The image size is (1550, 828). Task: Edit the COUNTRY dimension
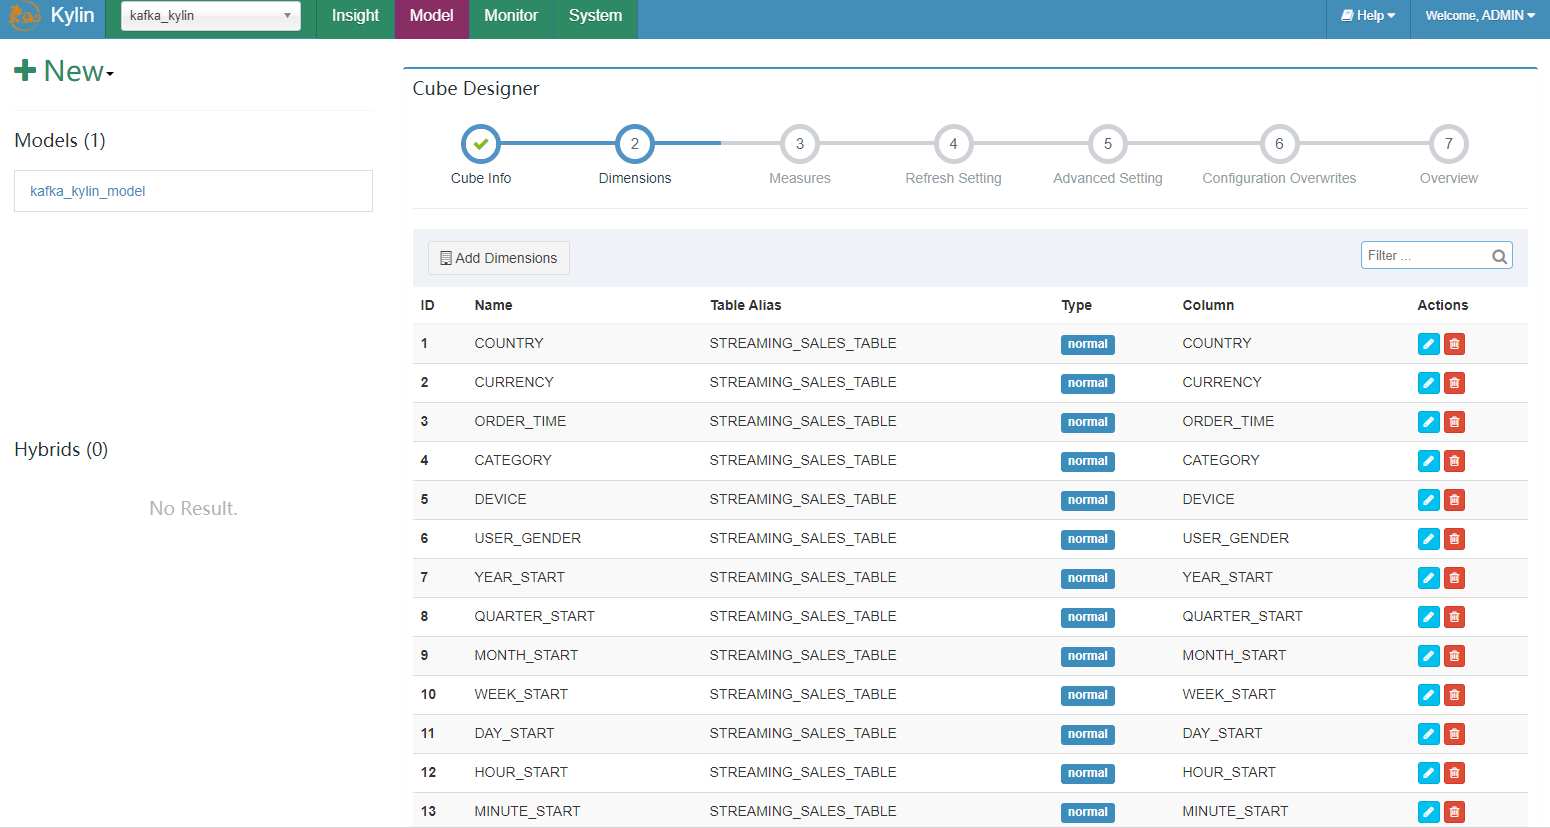pos(1429,344)
